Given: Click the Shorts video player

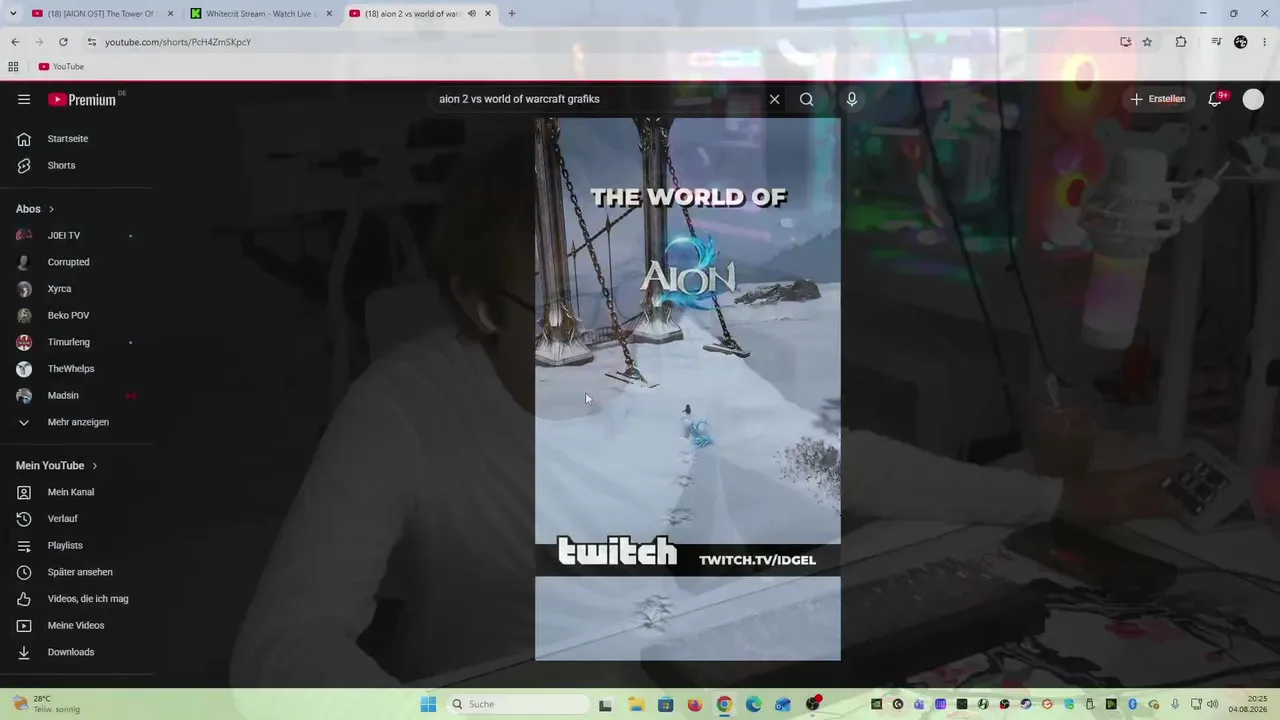Looking at the screenshot, I should point(688,389).
